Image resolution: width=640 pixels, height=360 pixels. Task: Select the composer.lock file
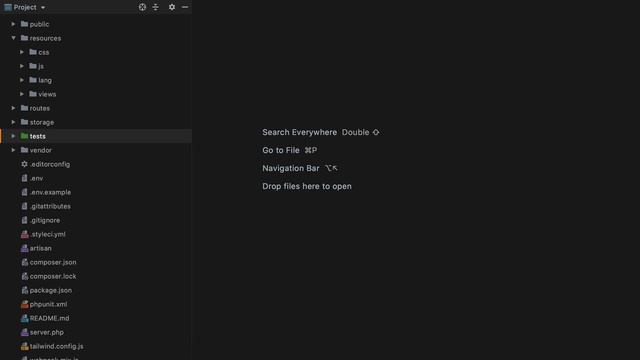53,276
